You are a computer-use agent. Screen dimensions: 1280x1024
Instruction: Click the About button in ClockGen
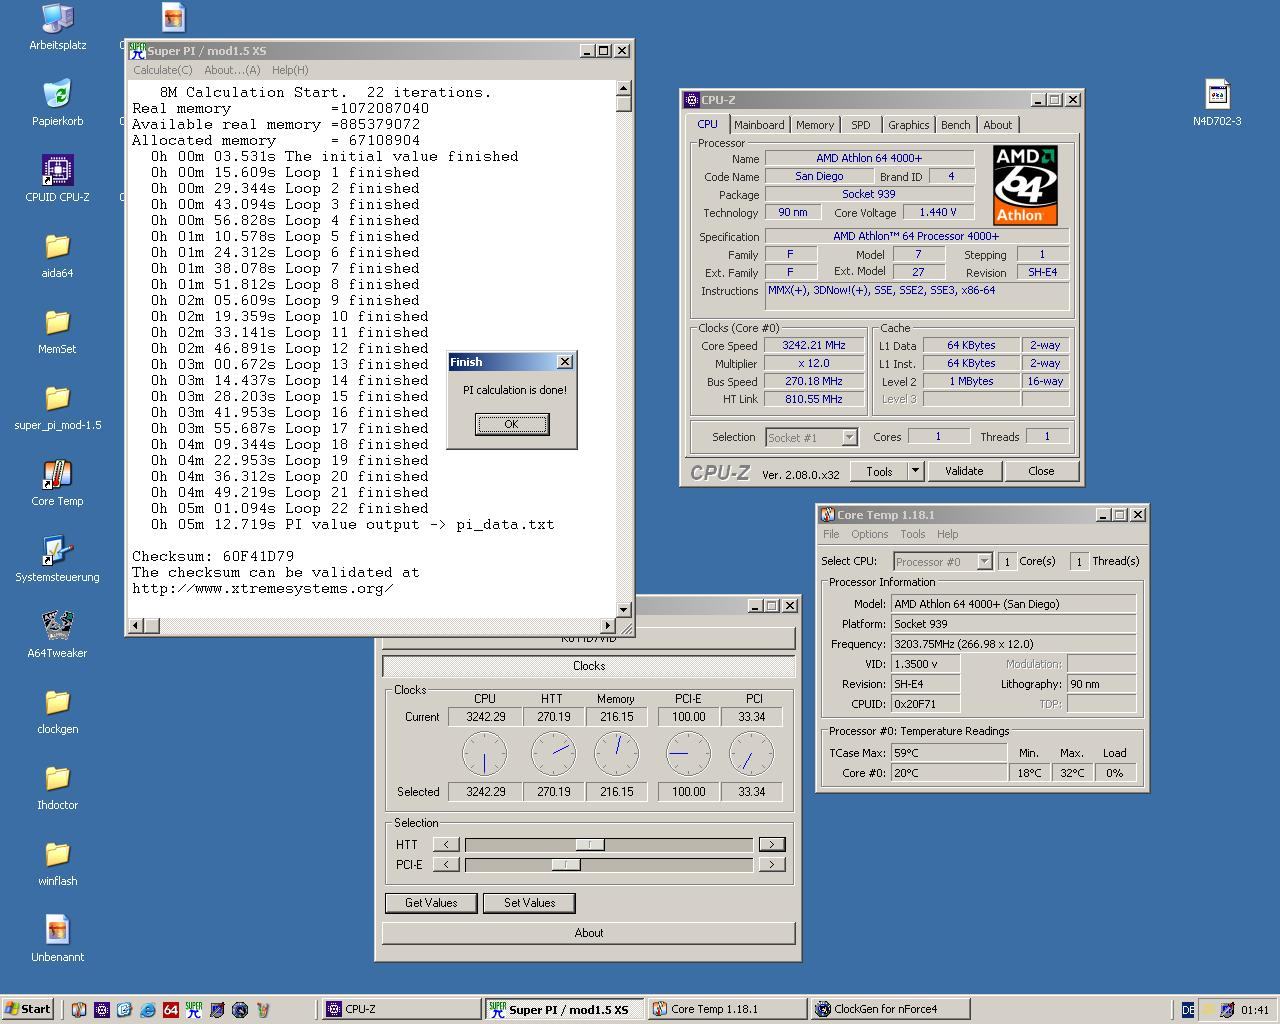(589, 933)
